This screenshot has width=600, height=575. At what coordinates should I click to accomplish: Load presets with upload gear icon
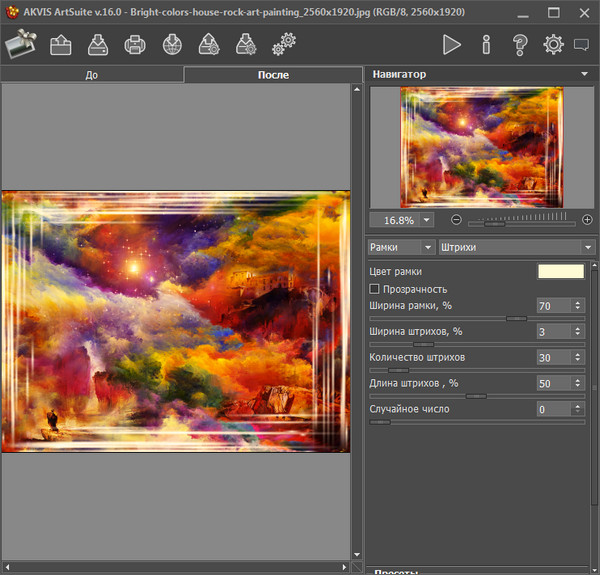tap(209, 44)
